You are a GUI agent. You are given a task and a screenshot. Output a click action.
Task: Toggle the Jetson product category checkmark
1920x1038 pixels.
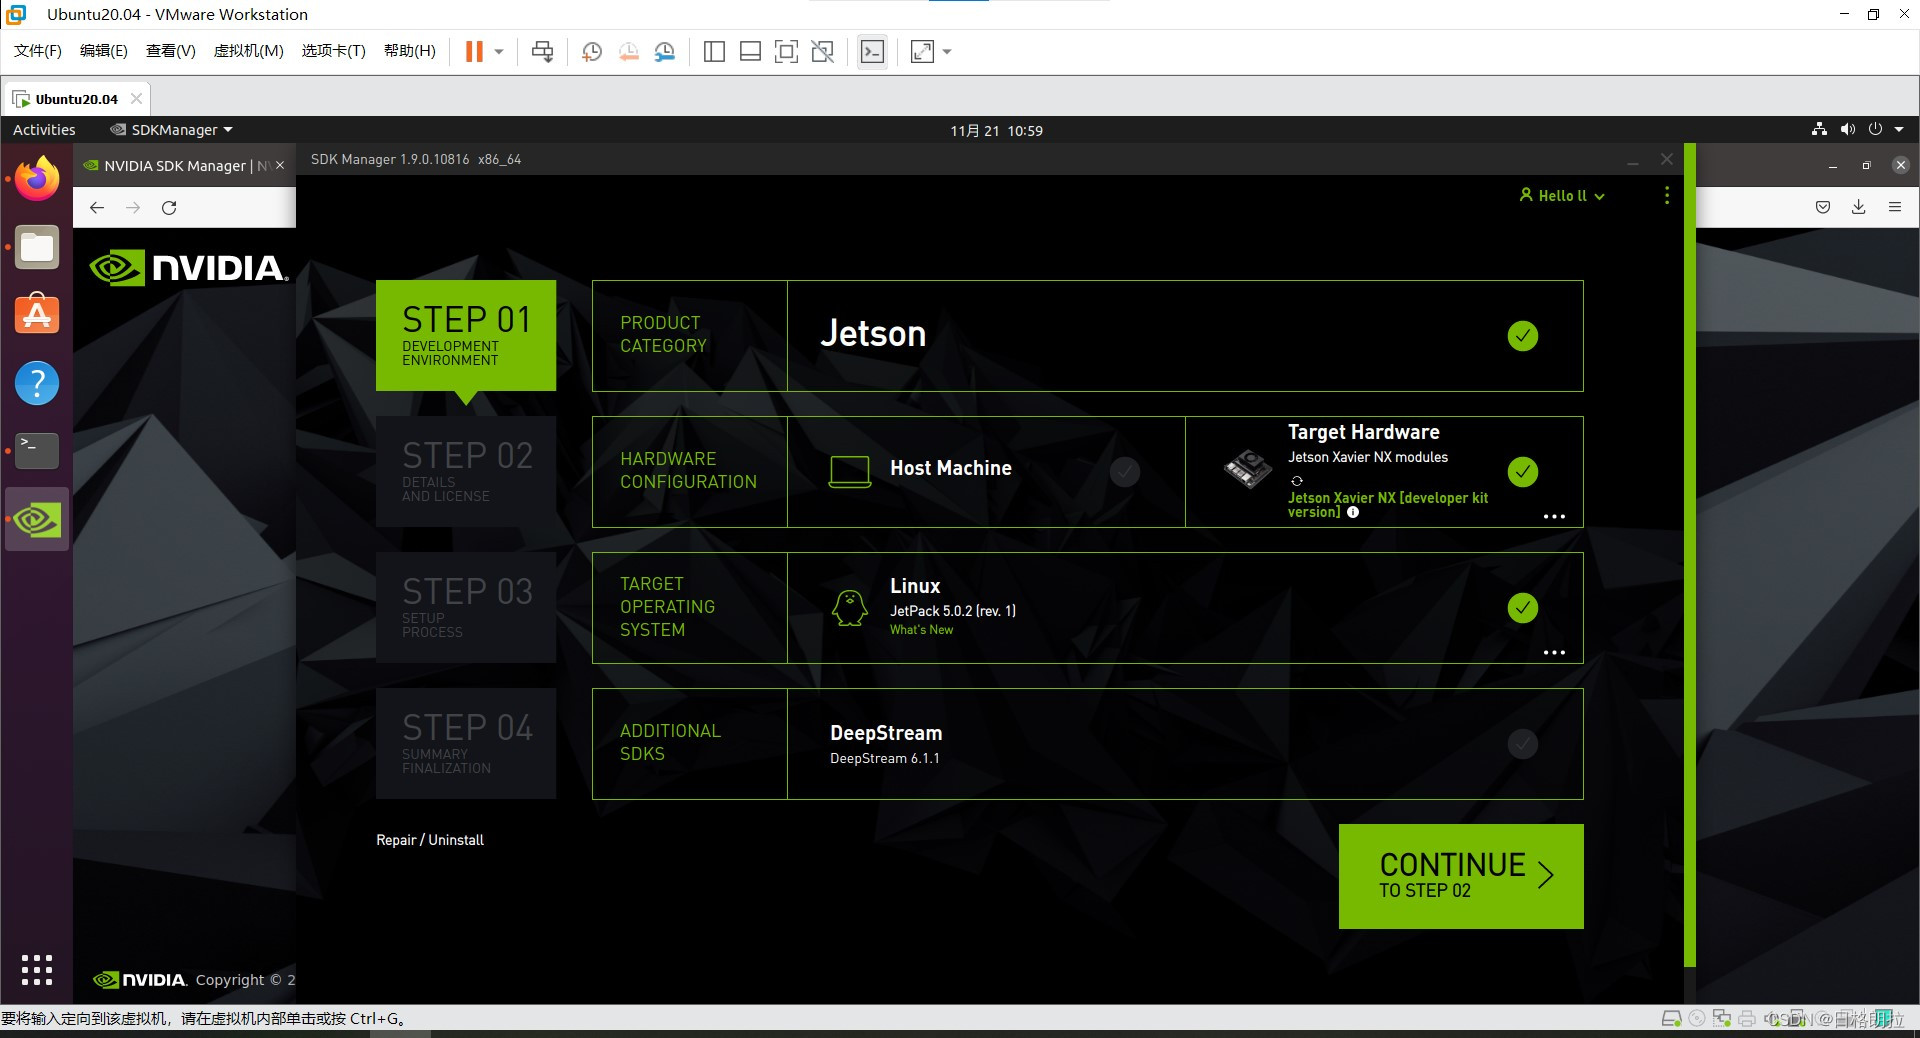[x=1523, y=336]
